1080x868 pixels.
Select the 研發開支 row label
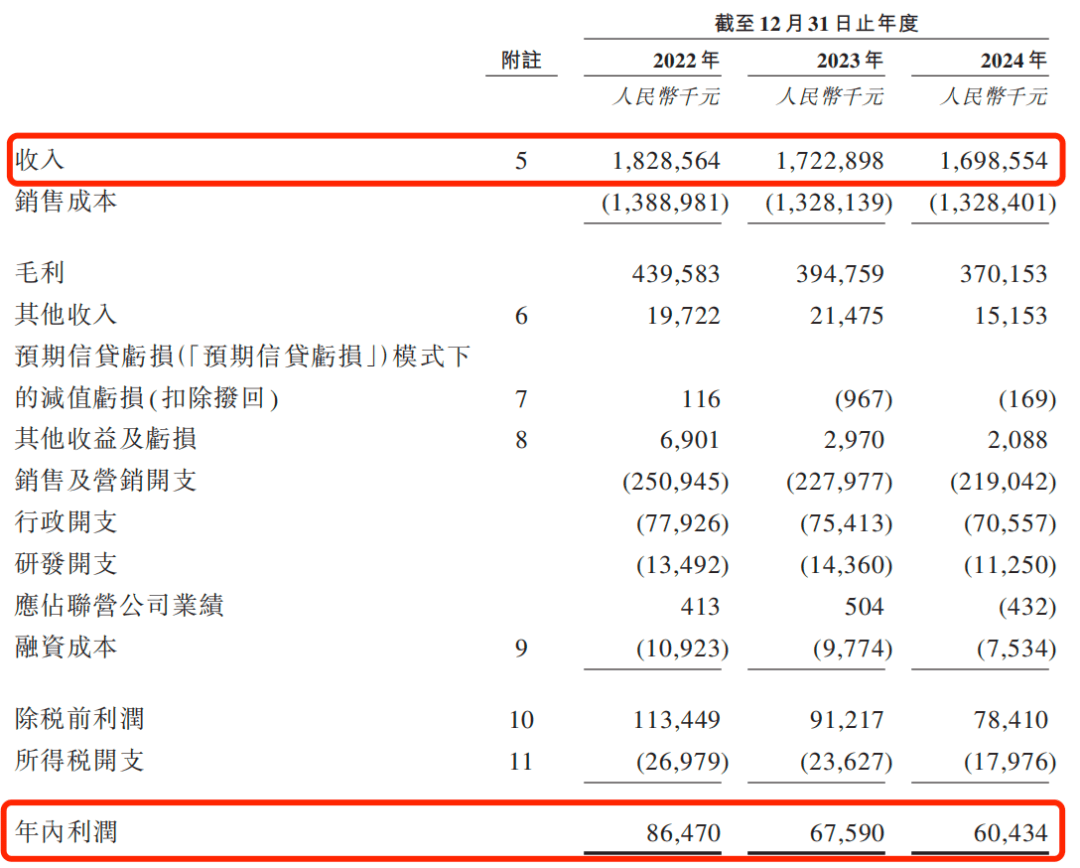[x=66, y=564]
